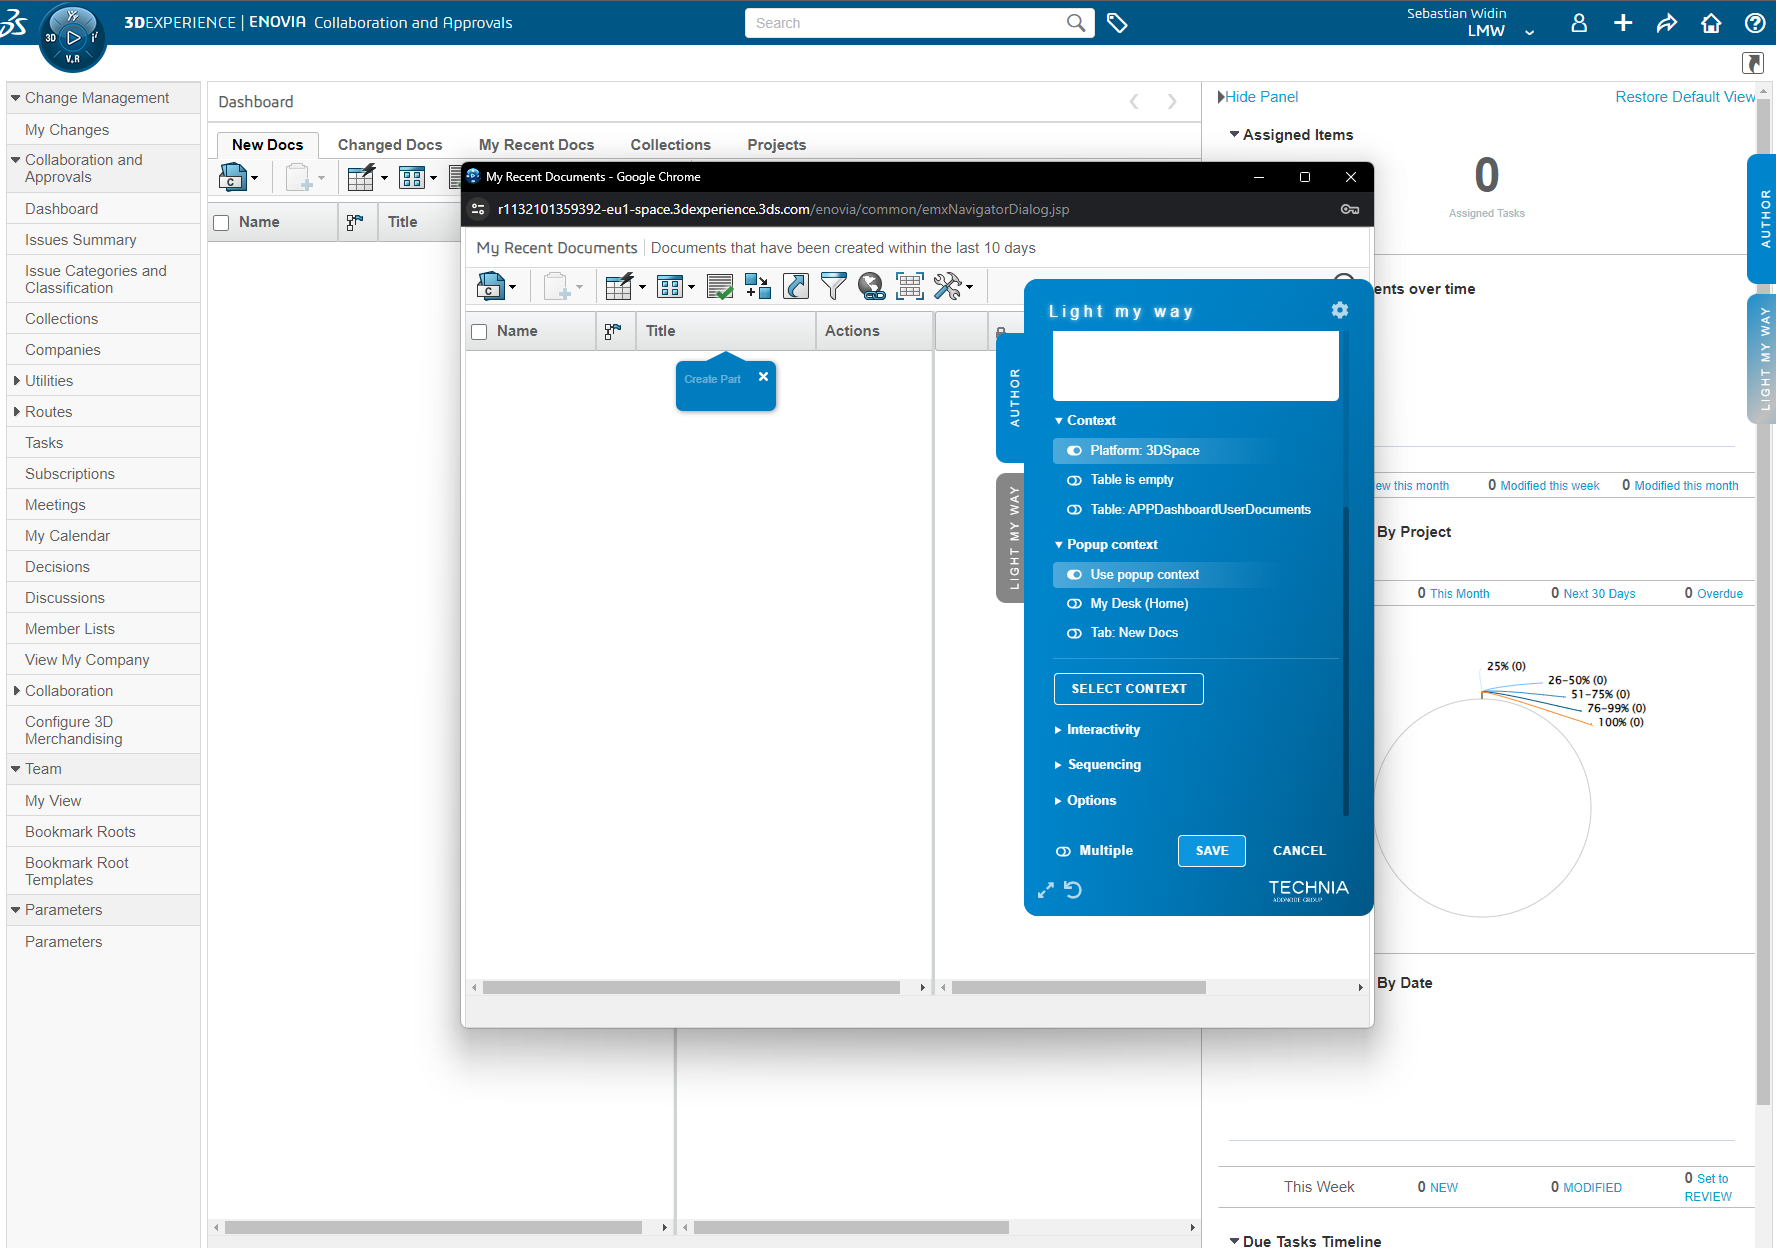Image resolution: width=1776 pixels, height=1248 pixels.
Task: Open the Projects tab
Action: point(776,145)
